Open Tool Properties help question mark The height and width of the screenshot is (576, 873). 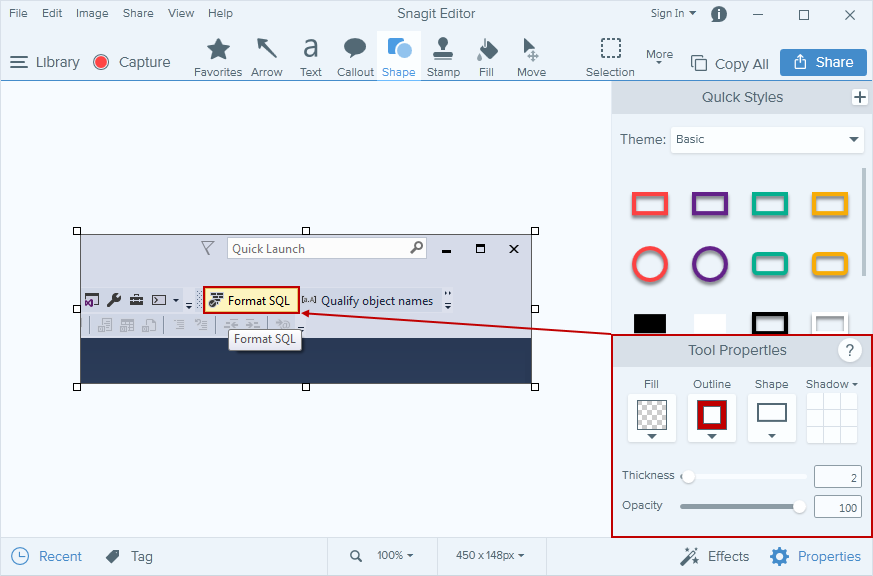[x=850, y=351]
